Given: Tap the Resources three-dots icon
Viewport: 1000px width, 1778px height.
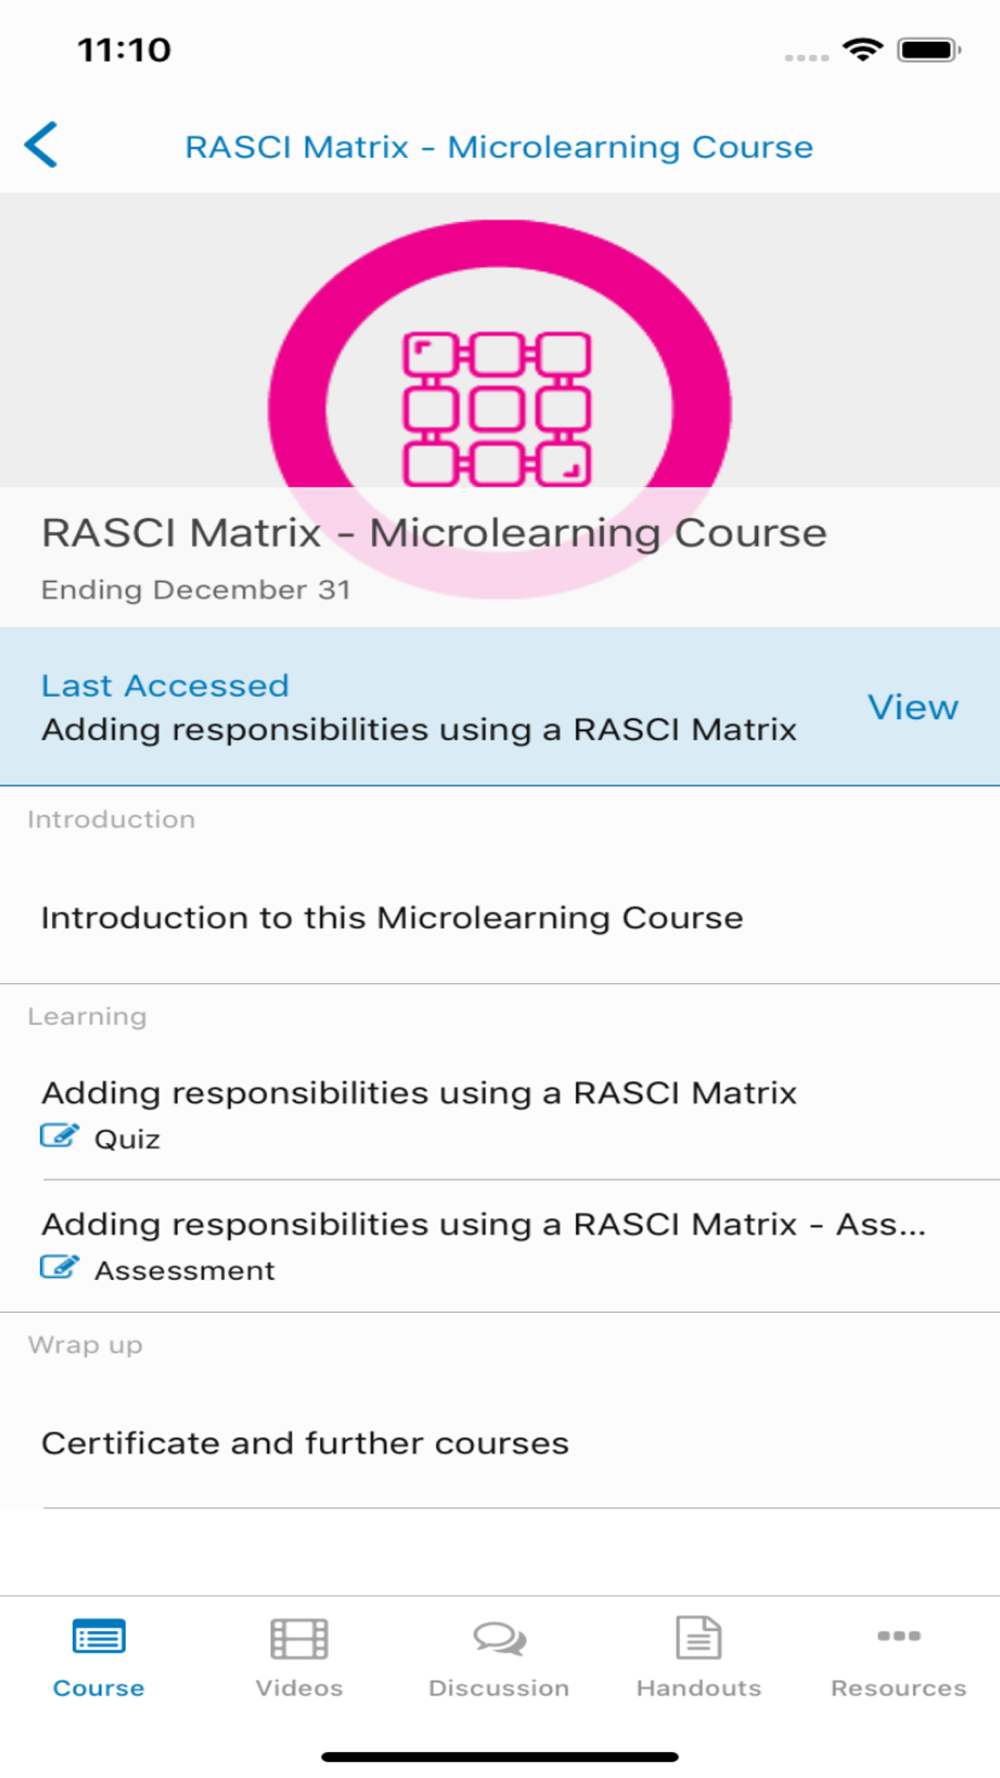Looking at the screenshot, I should coord(899,1636).
